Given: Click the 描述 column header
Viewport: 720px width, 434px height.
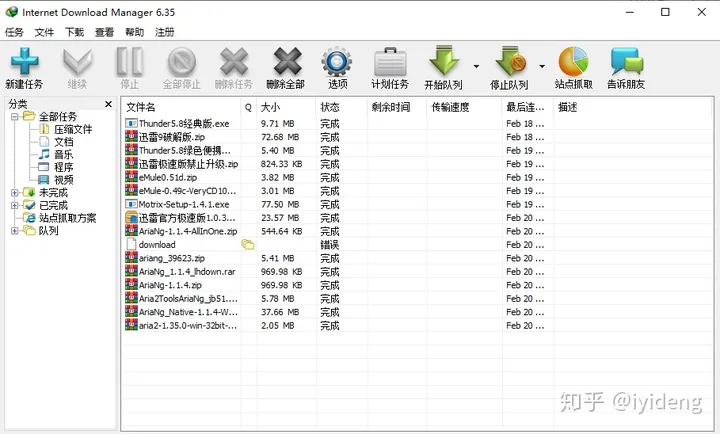Looking at the screenshot, I should 568,107.
